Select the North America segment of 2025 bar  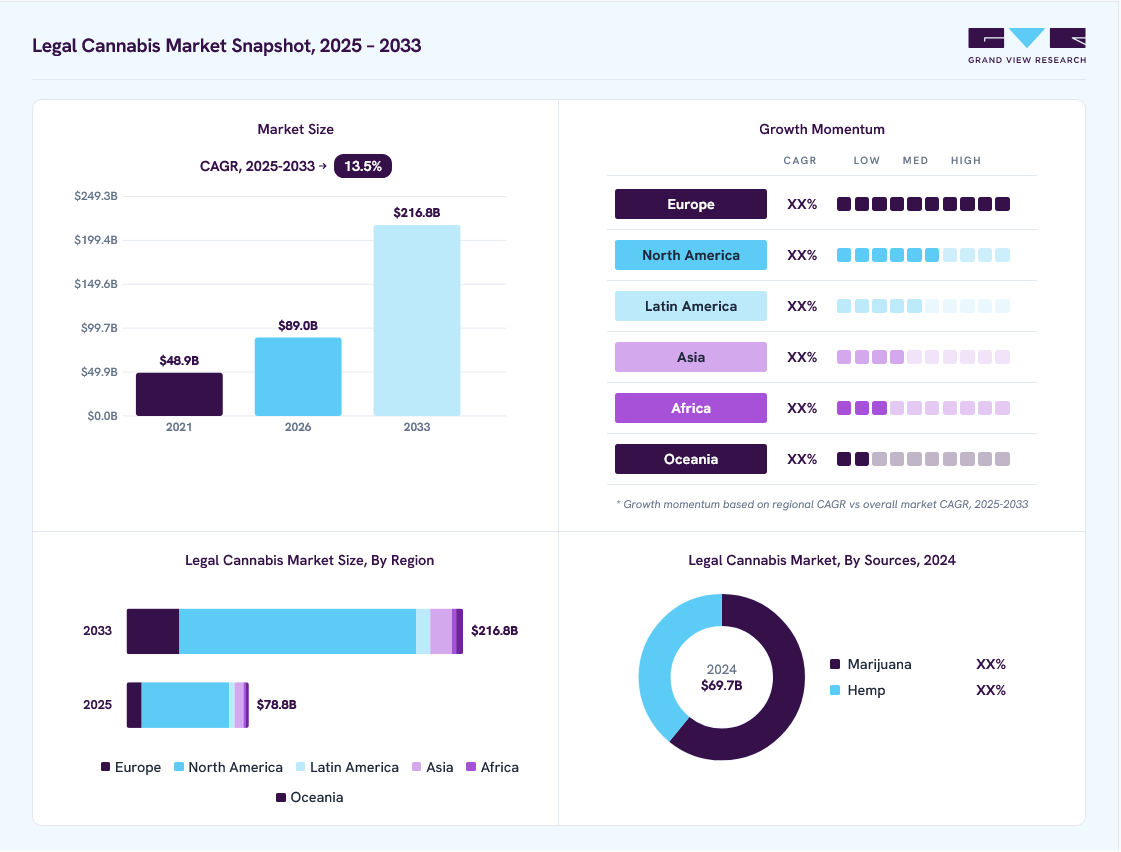(185, 705)
